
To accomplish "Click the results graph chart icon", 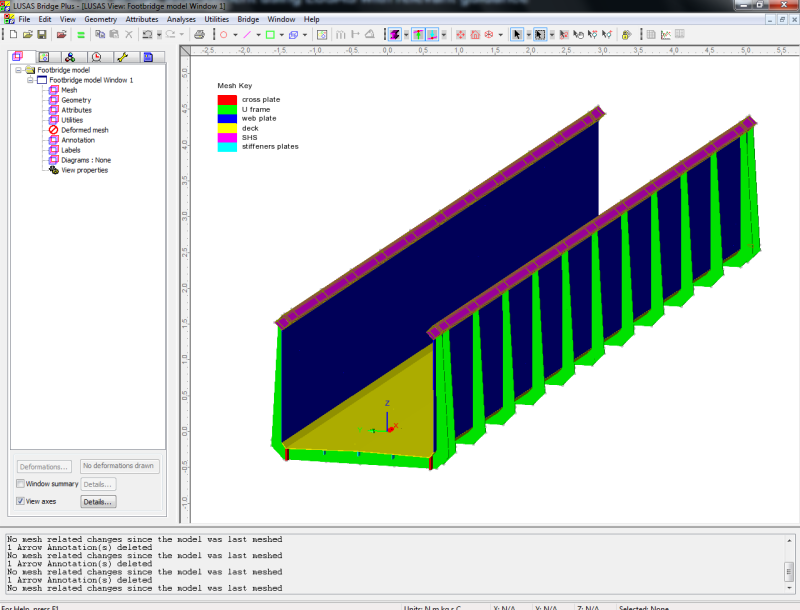I will click(666, 35).
